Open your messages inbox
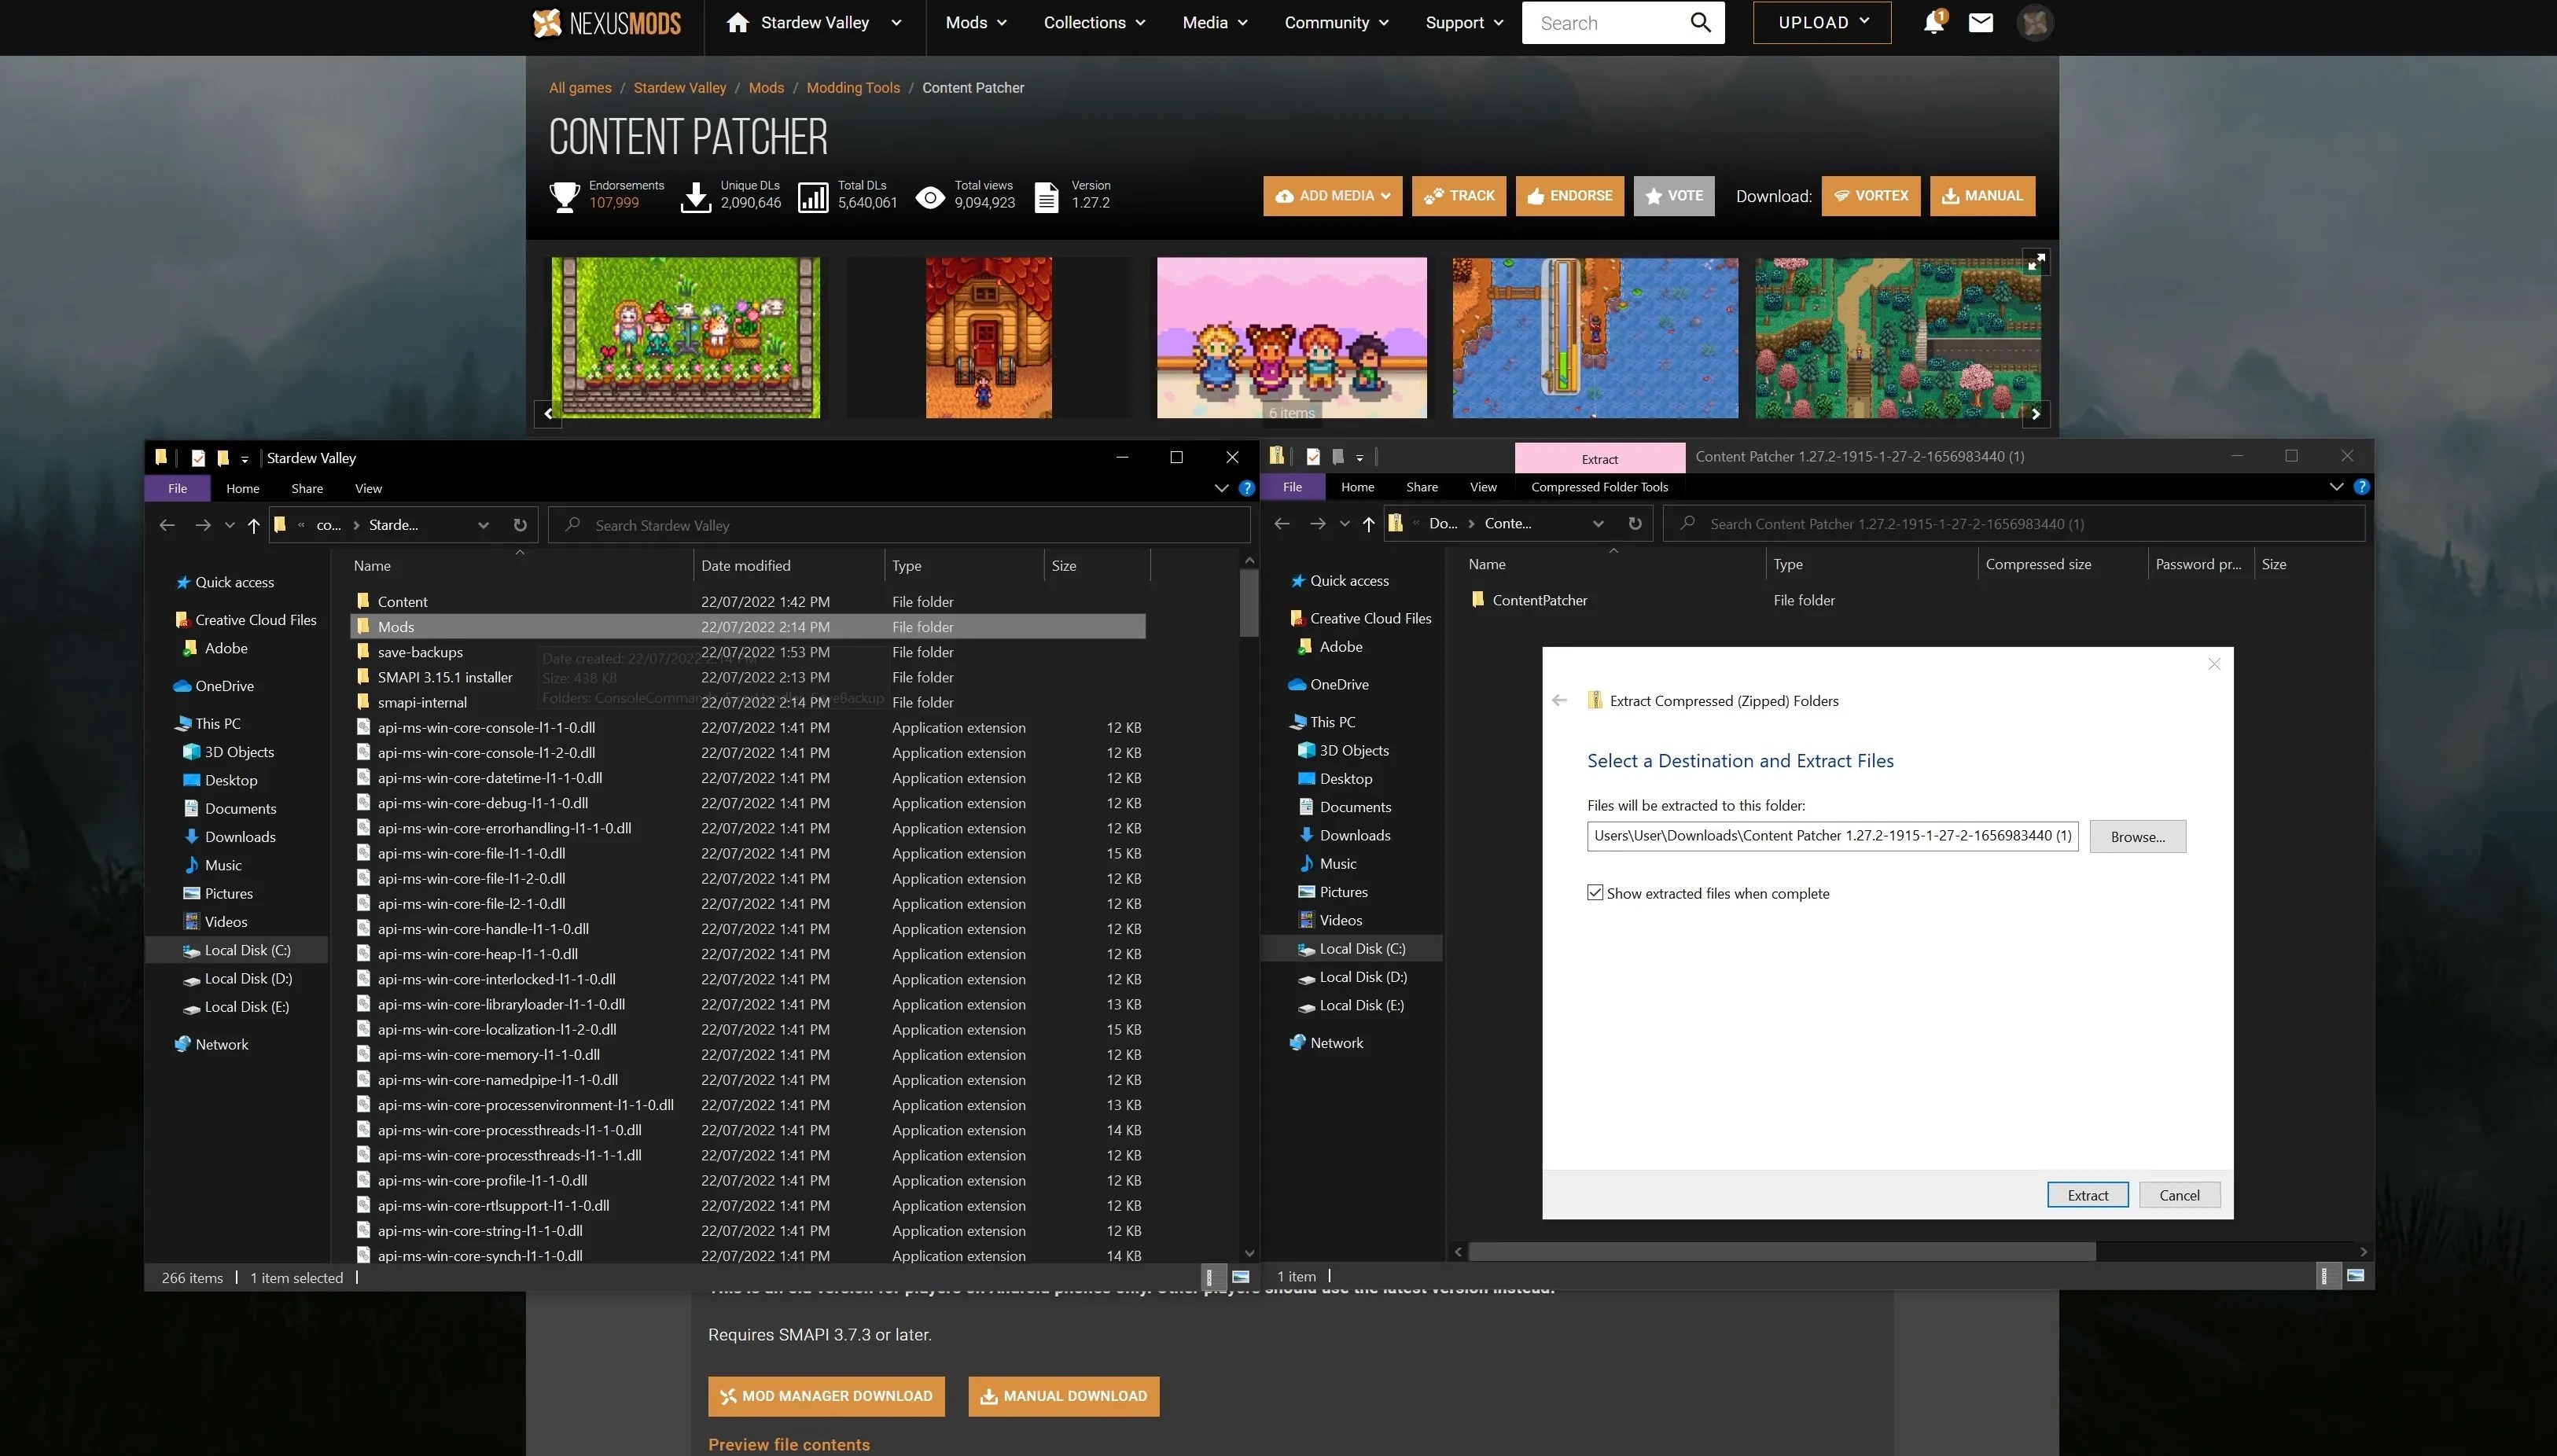Image resolution: width=2557 pixels, height=1456 pixels. pyautogui.click(x=1979, y=22)
